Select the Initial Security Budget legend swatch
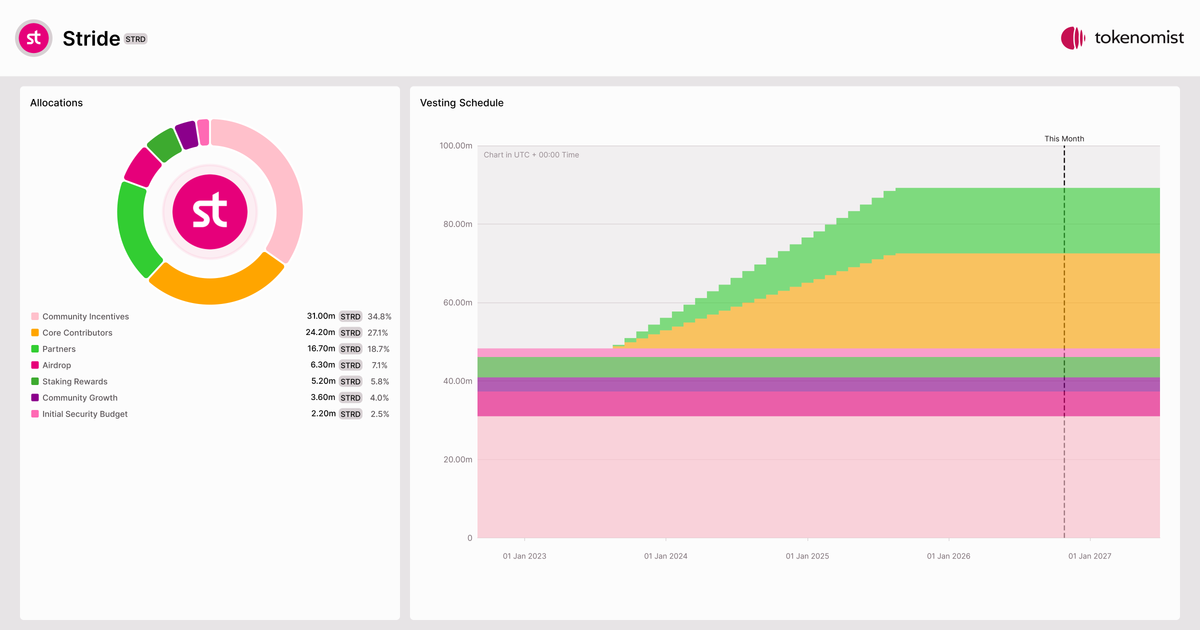 (35, 413)
